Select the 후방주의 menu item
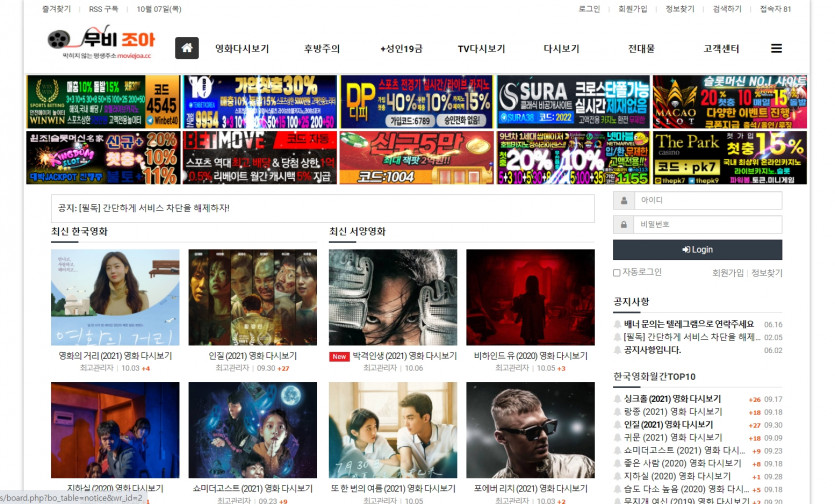The image size is (835, 504). (322, 49)
